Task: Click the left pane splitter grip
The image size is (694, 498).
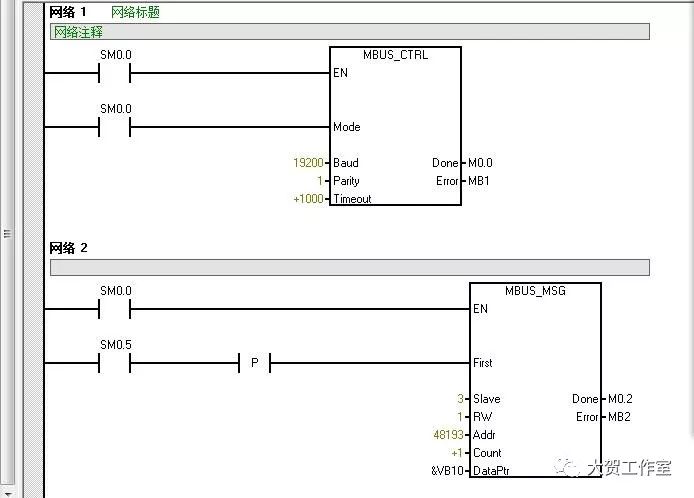Action: pos(7,234)
